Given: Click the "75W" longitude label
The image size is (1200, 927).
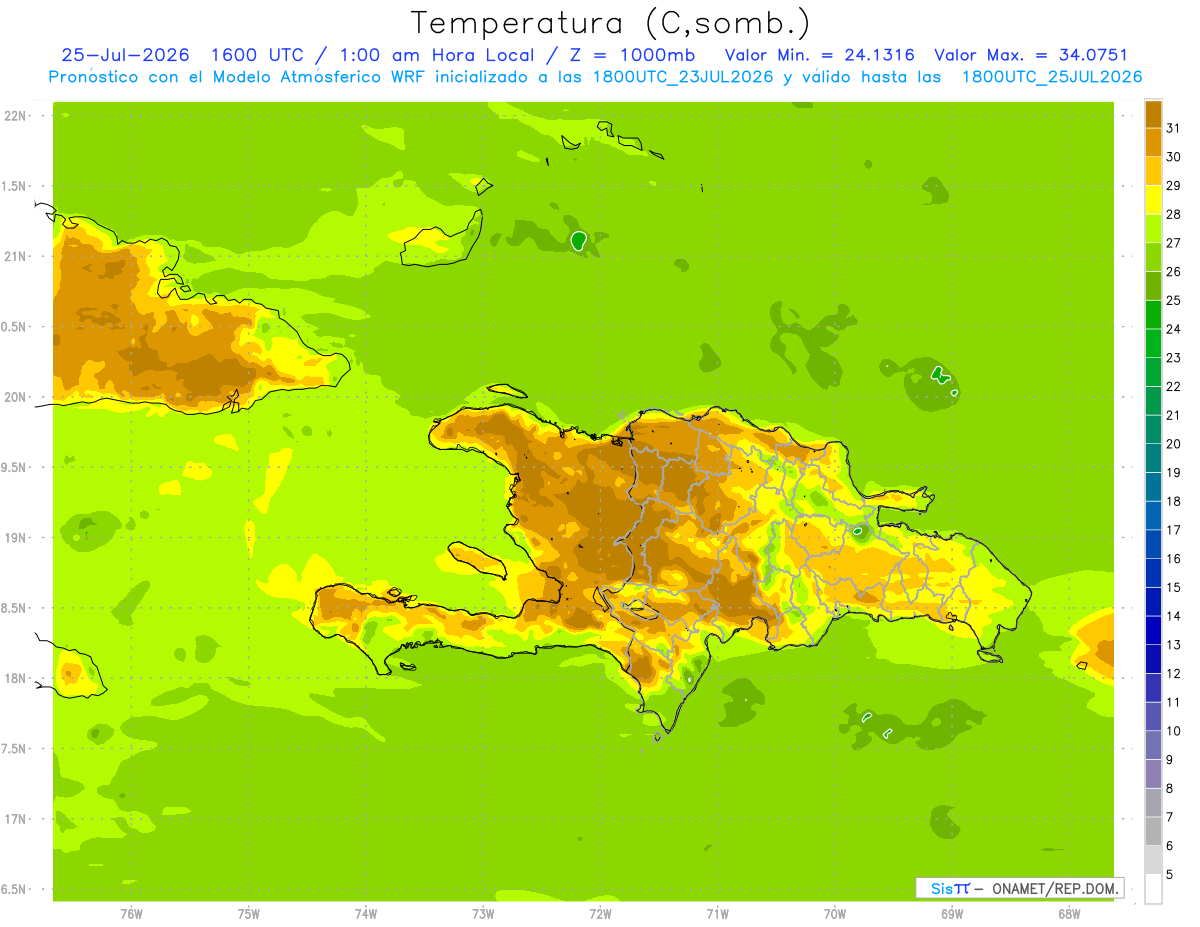Looking at the screenshot, I should pos(249,913).
